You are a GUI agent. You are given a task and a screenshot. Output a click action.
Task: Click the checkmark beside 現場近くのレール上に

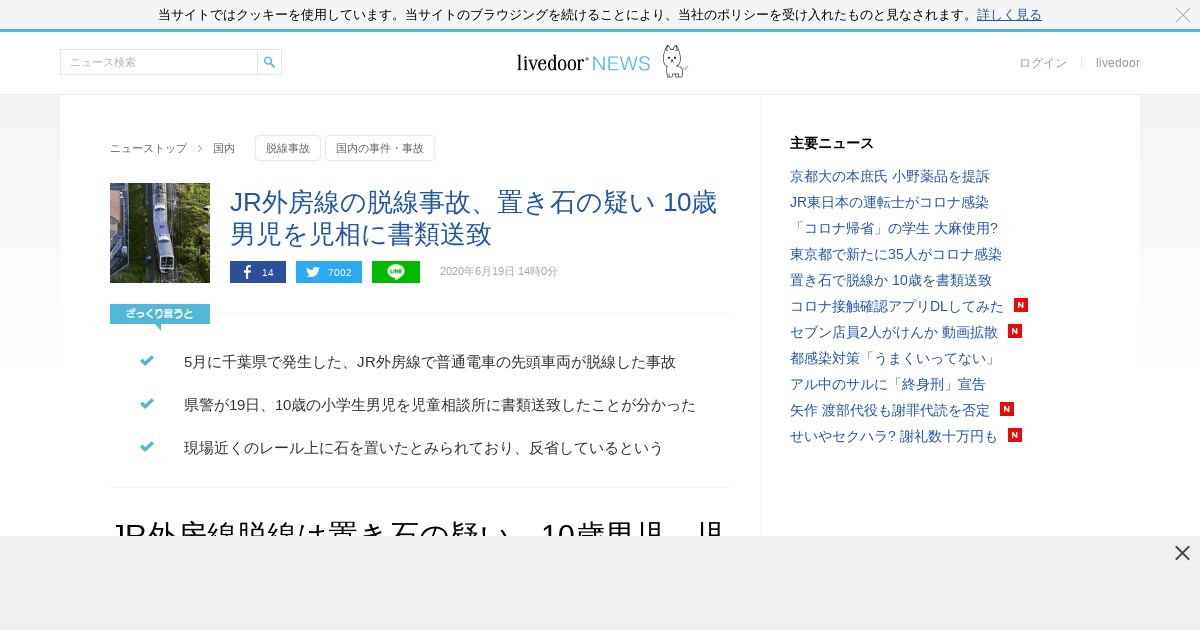[x=147, y=447]
